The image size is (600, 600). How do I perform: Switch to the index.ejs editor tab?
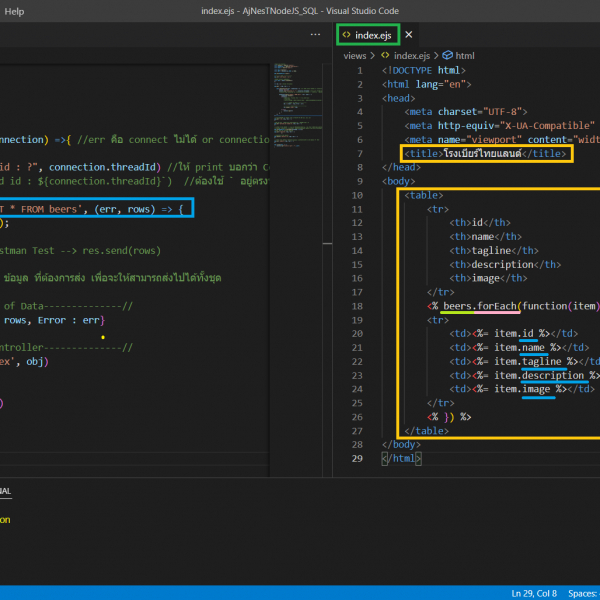(x=374, y=35)
